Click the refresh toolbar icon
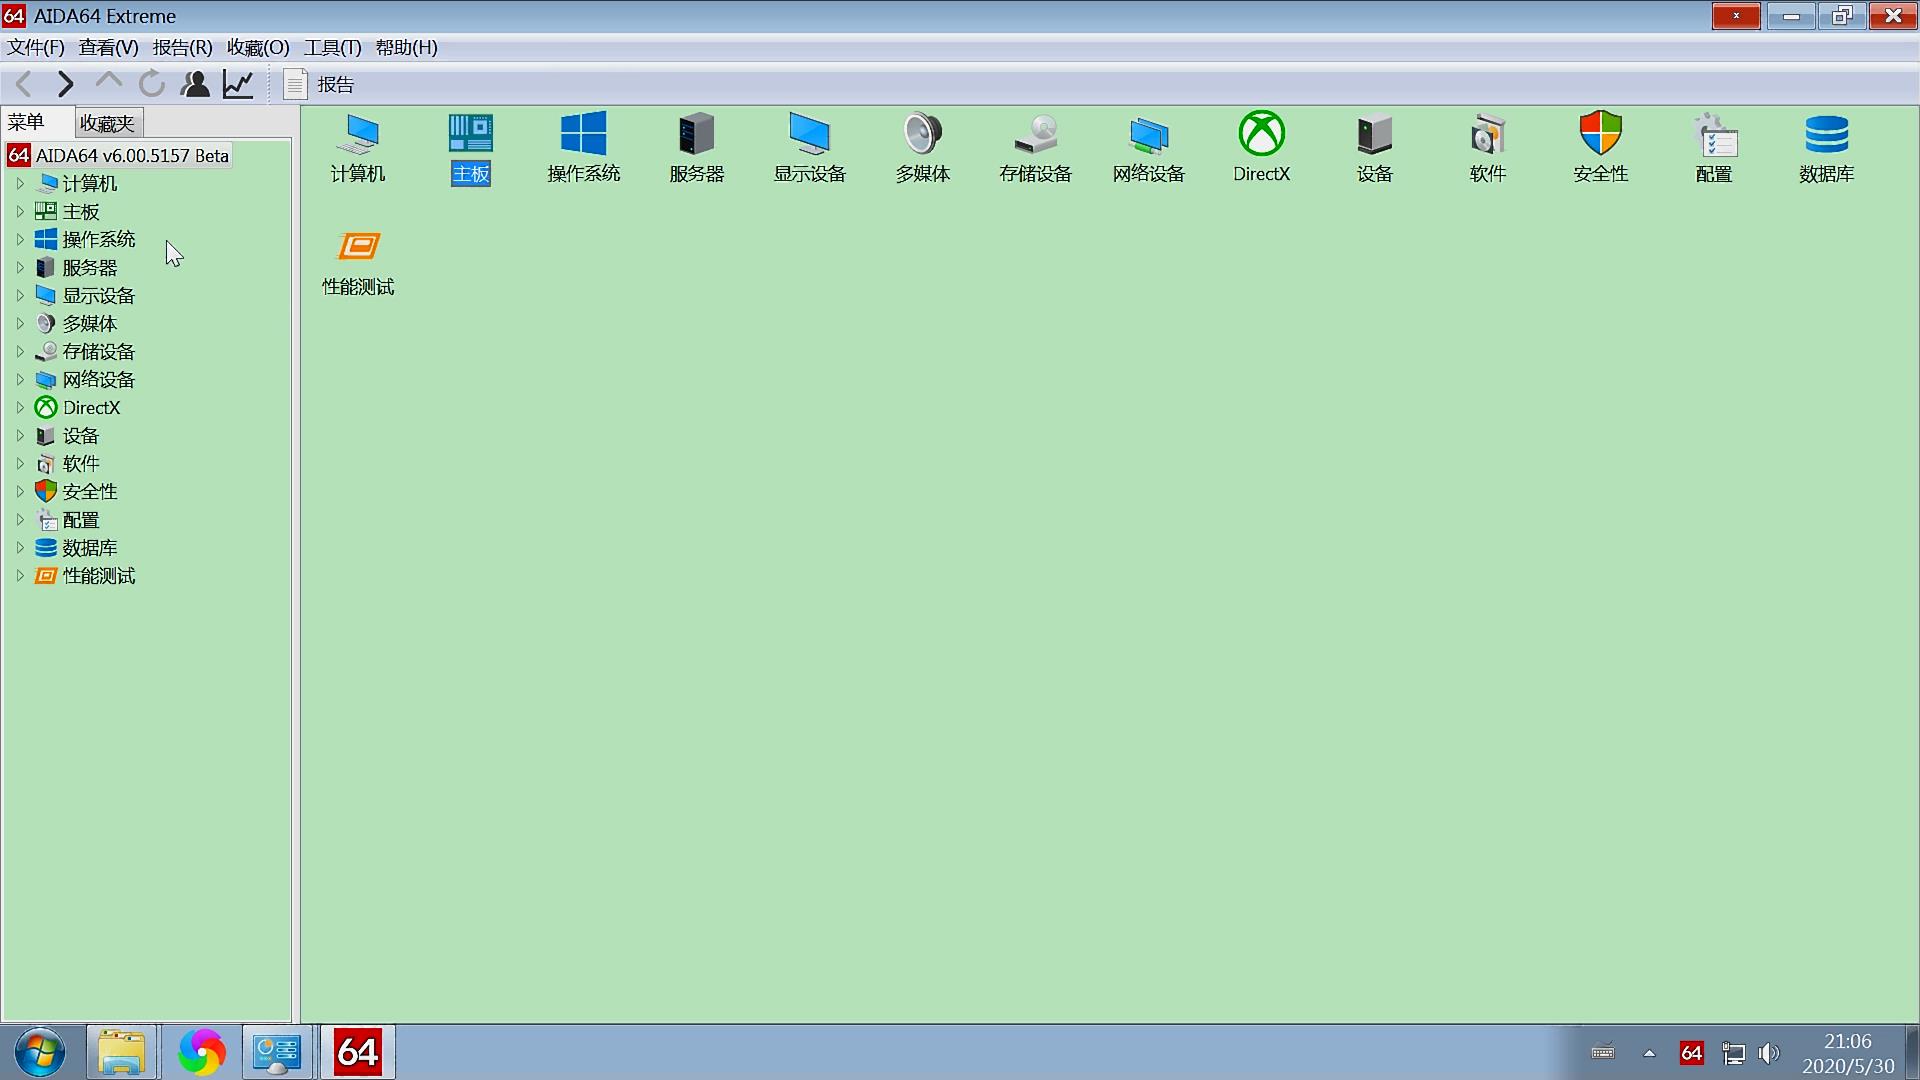This screenshot has width=1920, height=1080. pos(152,84)
